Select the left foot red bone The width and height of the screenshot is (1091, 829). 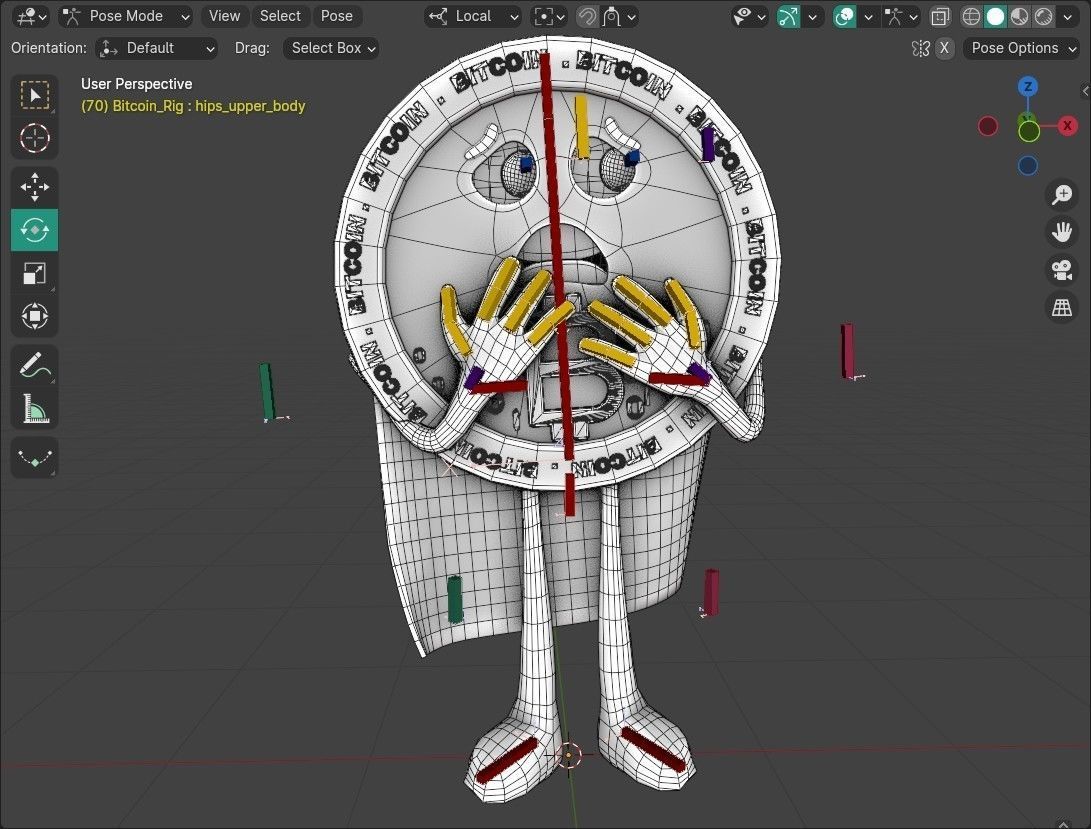507,760
